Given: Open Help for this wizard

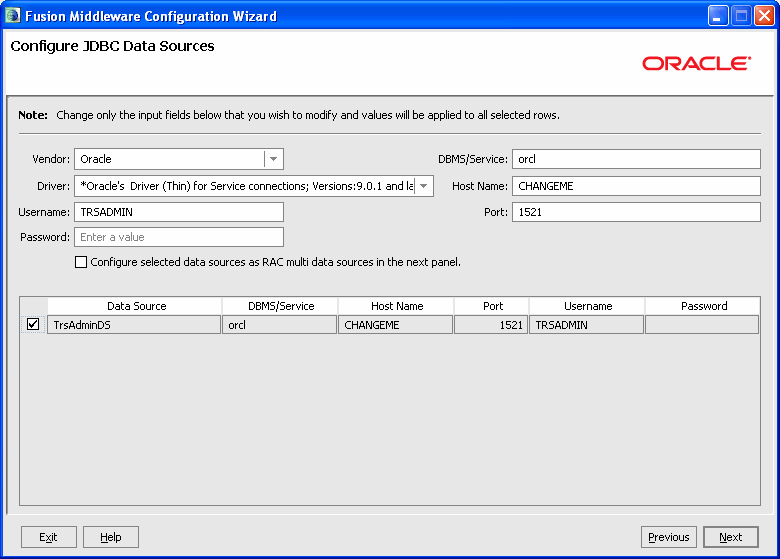Looking at the screenshot, I should [110, 537].
